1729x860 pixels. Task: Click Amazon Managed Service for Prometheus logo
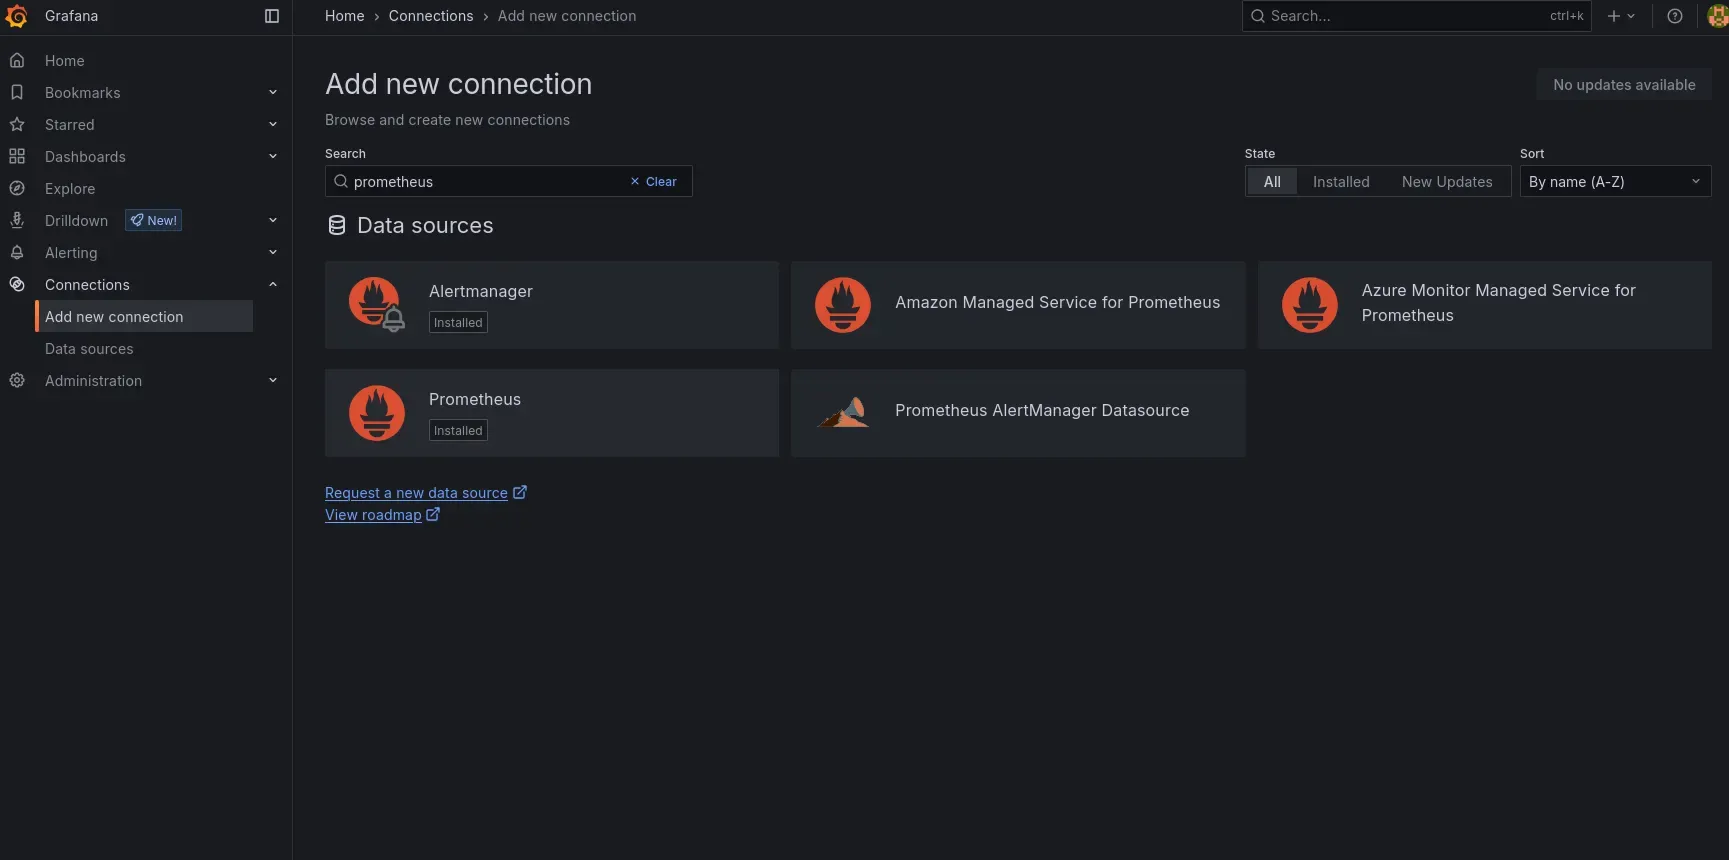pyautogui.click(x=843, y=305)
